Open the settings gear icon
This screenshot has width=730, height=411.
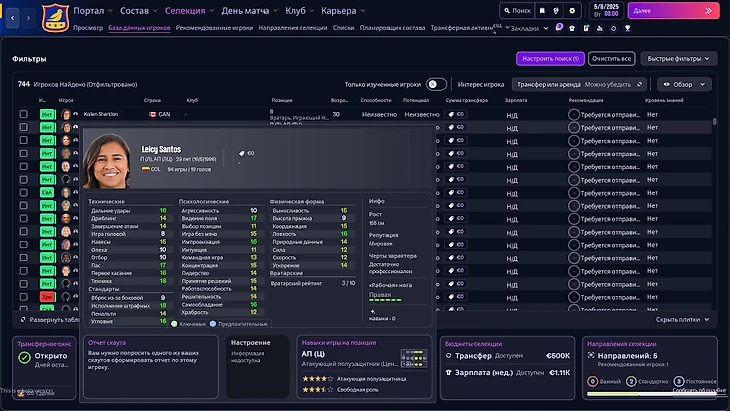[572, 10]
